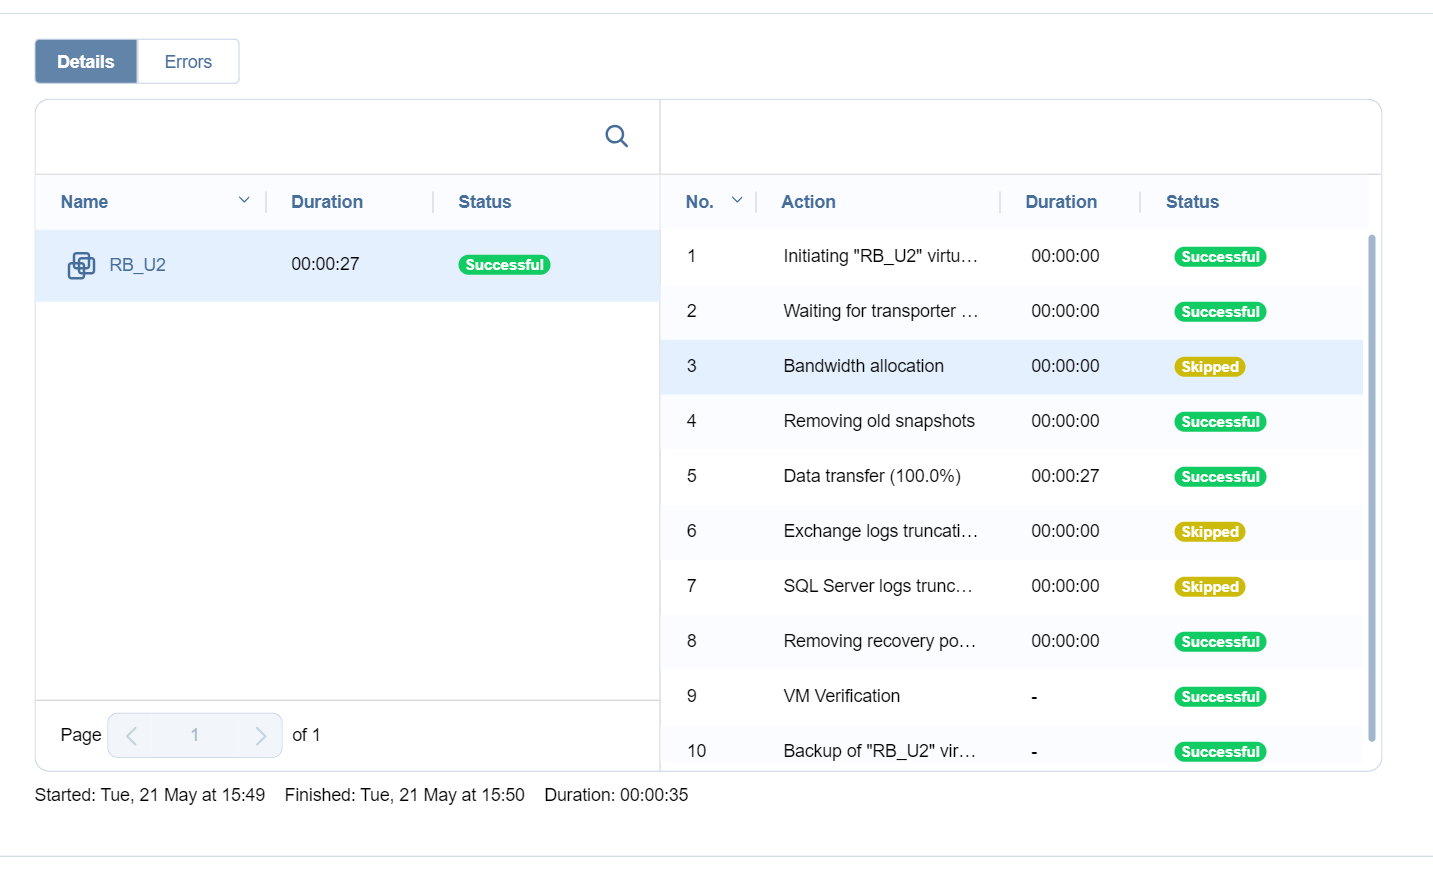Click the Skipped badge for SQL Server logs
The height and width of the screenshot is (877, 1433).
pyautogui.click(x=1209, y=587)
